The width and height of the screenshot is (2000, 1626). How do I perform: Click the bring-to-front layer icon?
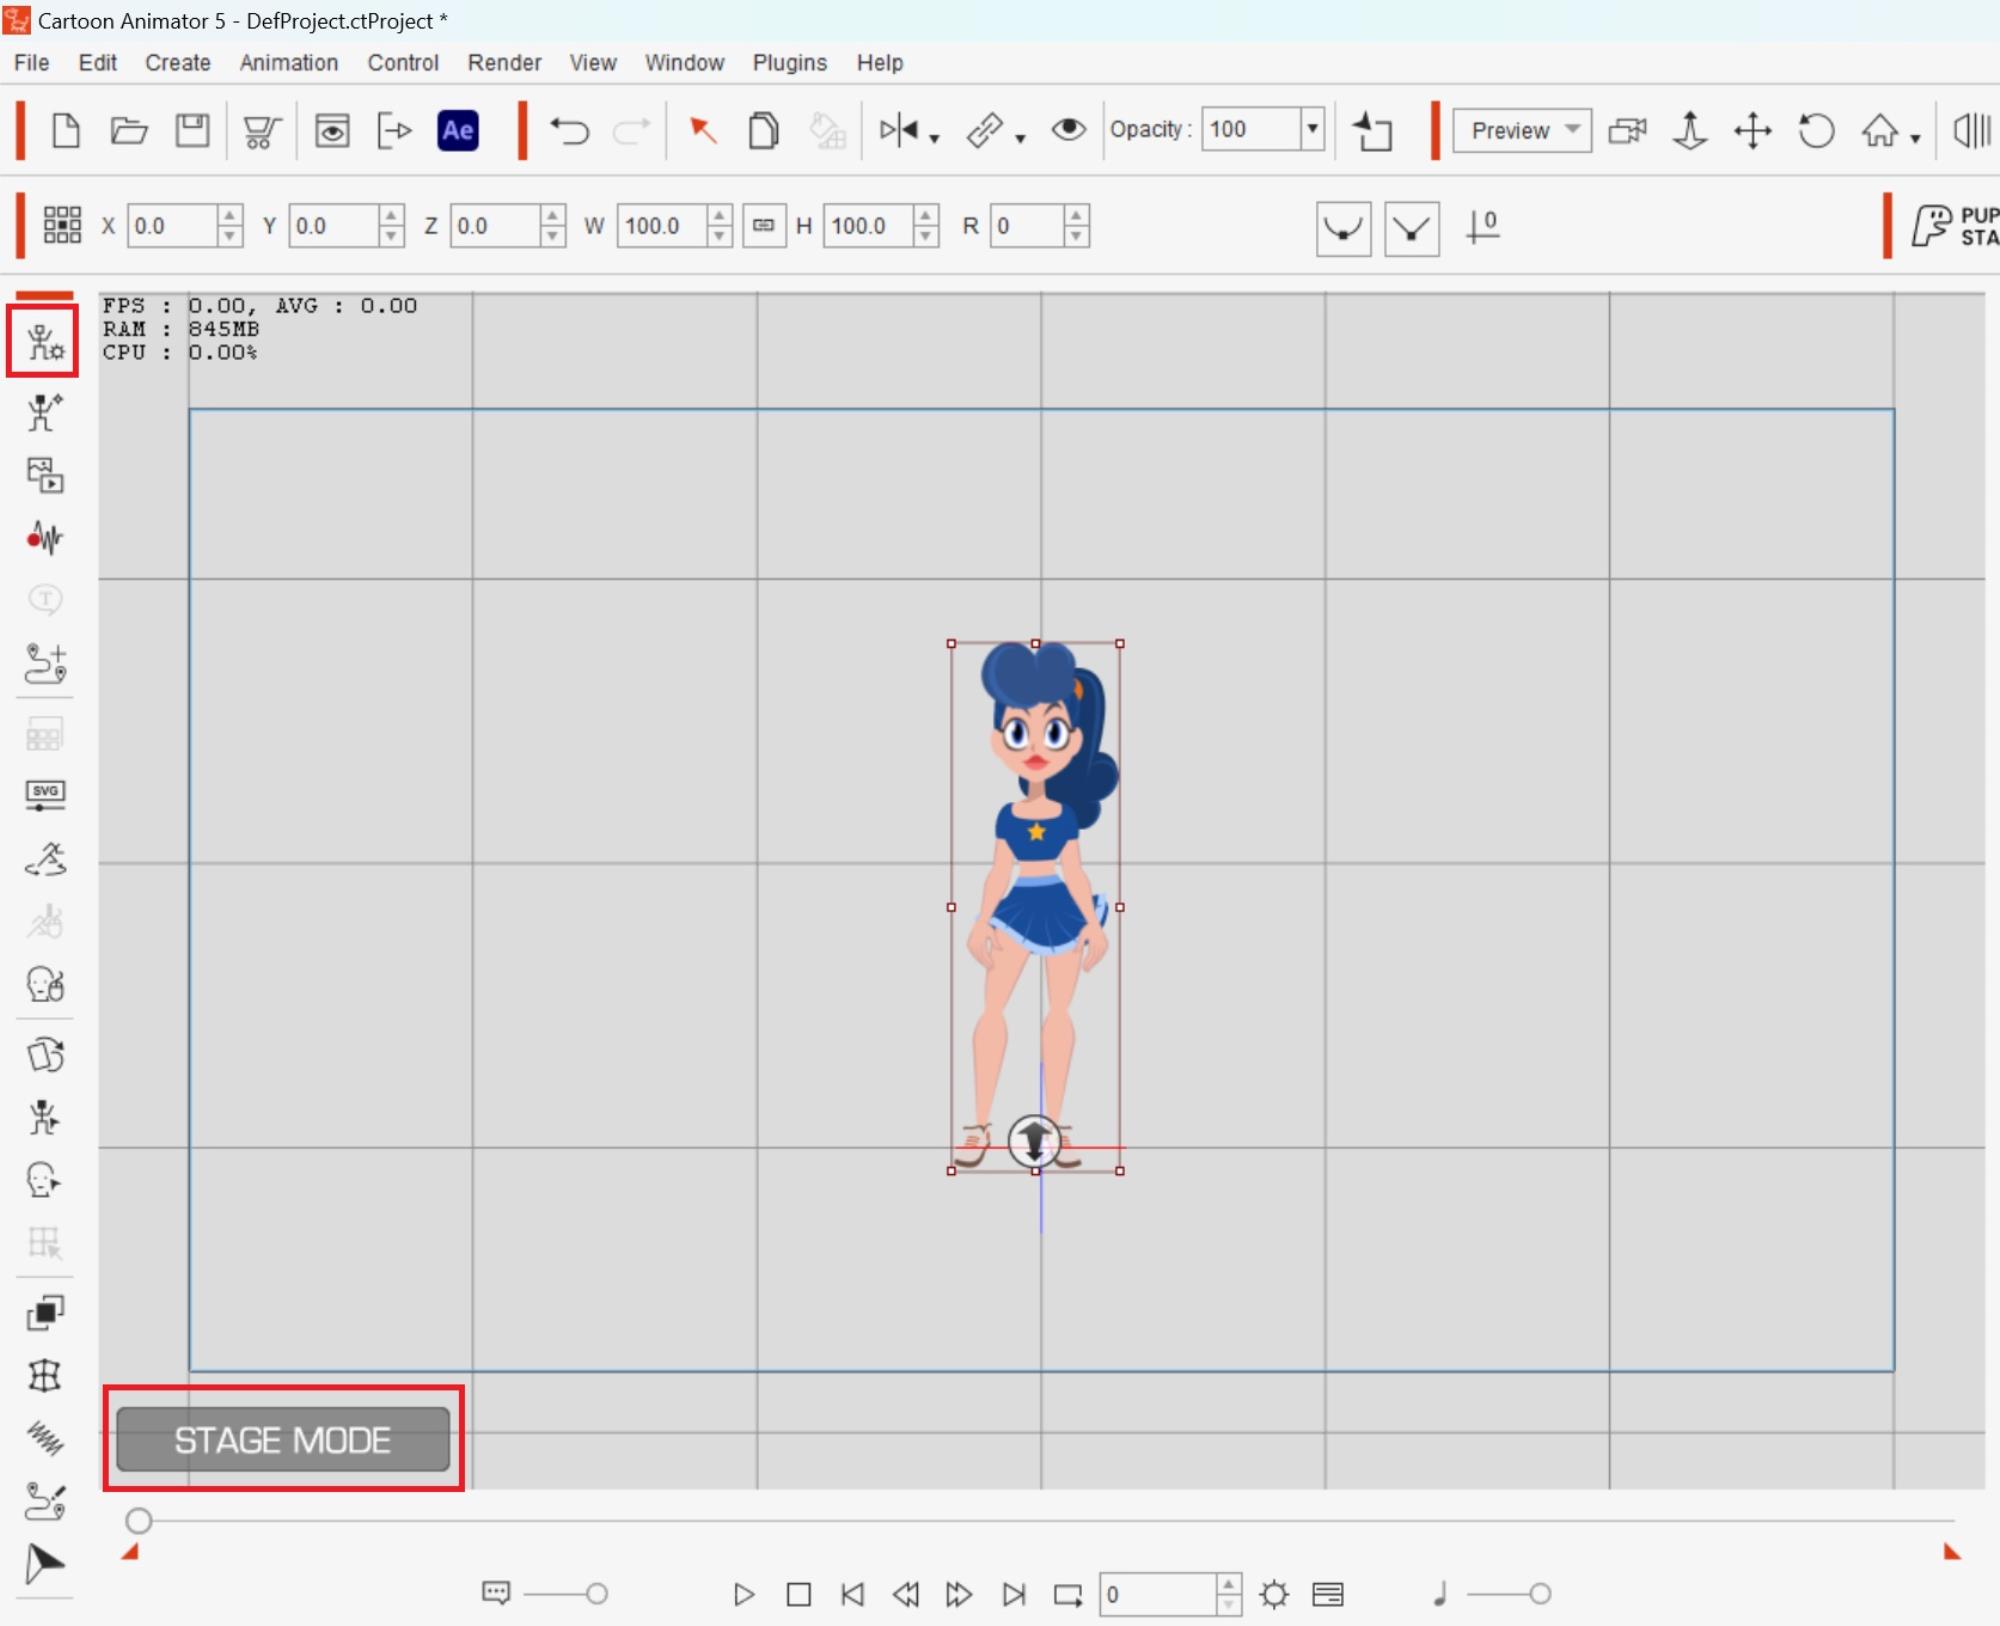1372,131
